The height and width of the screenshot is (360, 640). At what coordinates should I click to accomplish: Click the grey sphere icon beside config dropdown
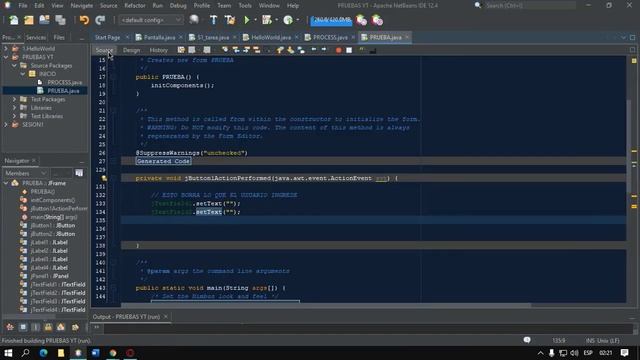point(194,20)
